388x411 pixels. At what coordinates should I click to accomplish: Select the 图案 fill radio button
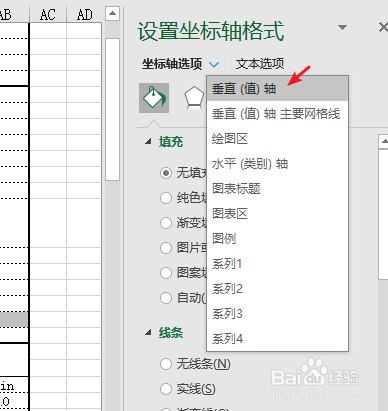click(x=166, y=273)
